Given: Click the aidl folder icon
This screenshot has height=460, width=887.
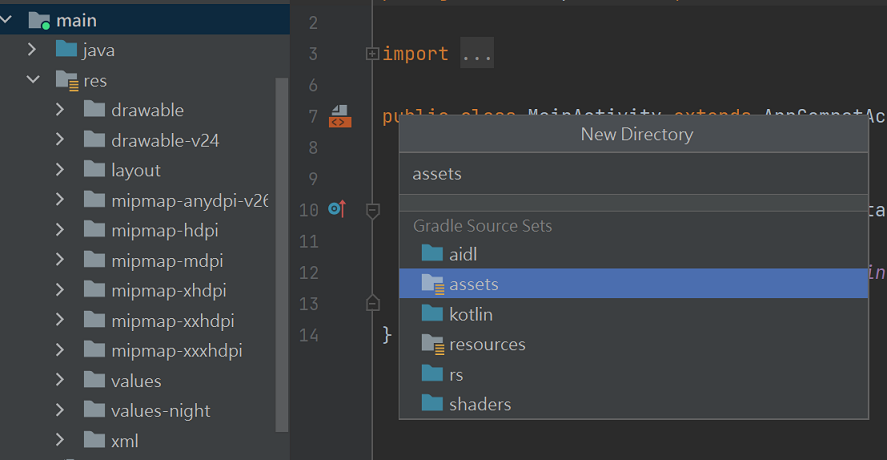Looking at the screenshot, I should pos(432,254).
